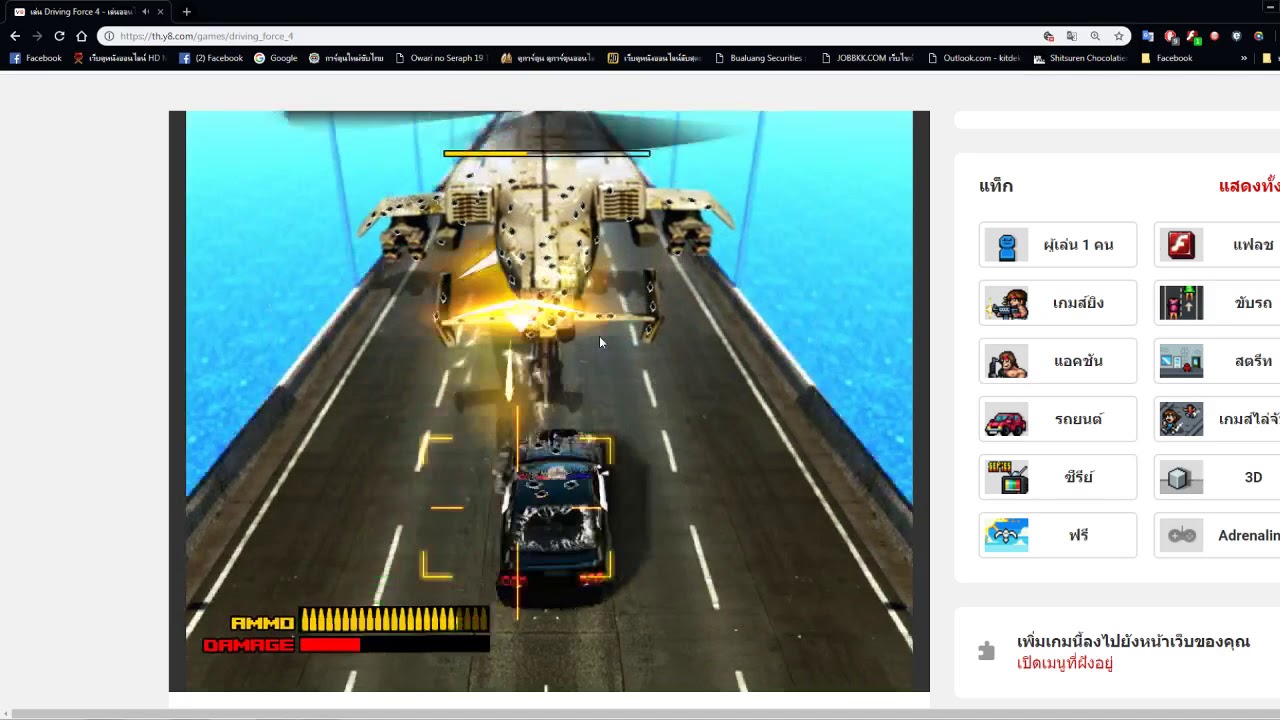1280x720 pixels.
Task: Open the JOBBKK.COM bookmark
Action: (867, 58)
